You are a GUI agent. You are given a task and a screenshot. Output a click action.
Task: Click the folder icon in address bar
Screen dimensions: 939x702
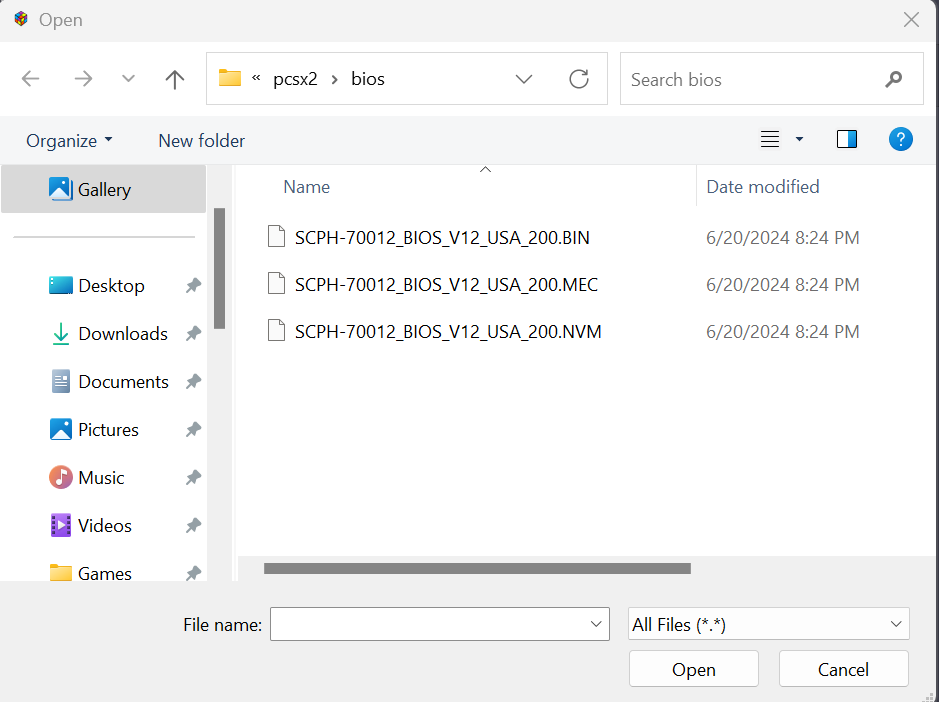tap(230, 78)
